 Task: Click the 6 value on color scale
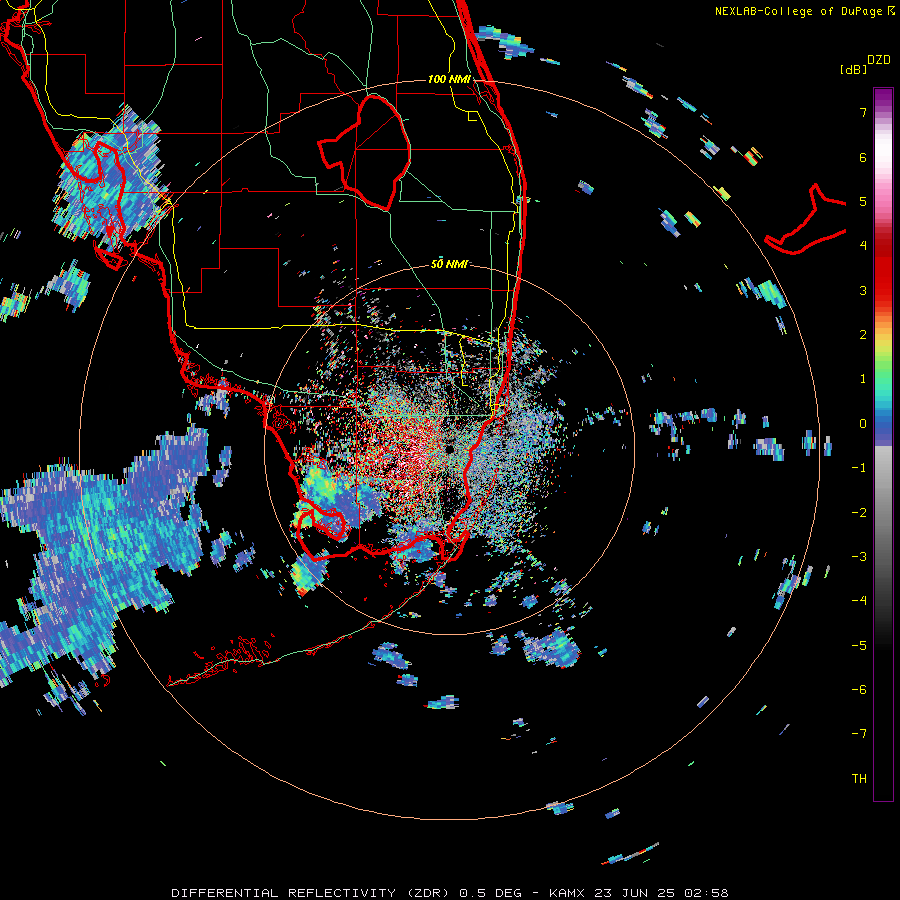coord(863,157)
